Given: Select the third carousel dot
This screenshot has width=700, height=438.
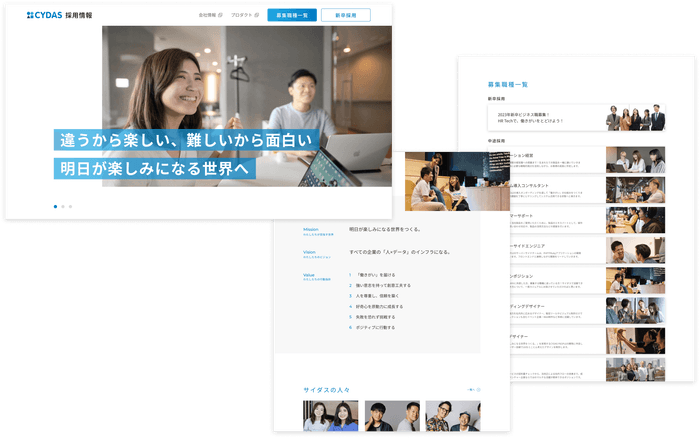Looking at the screenshot, I should 70,207.
